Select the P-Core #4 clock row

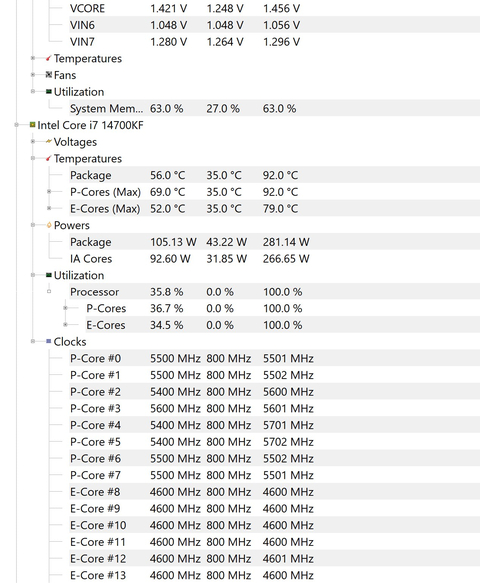(x=274, y=425)
